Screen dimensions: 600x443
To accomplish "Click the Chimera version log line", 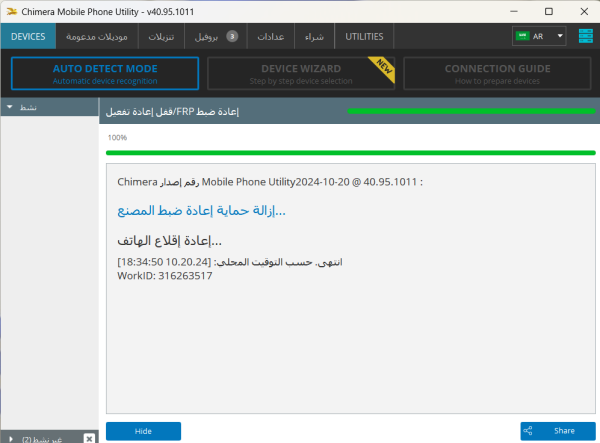I will 270,182.
